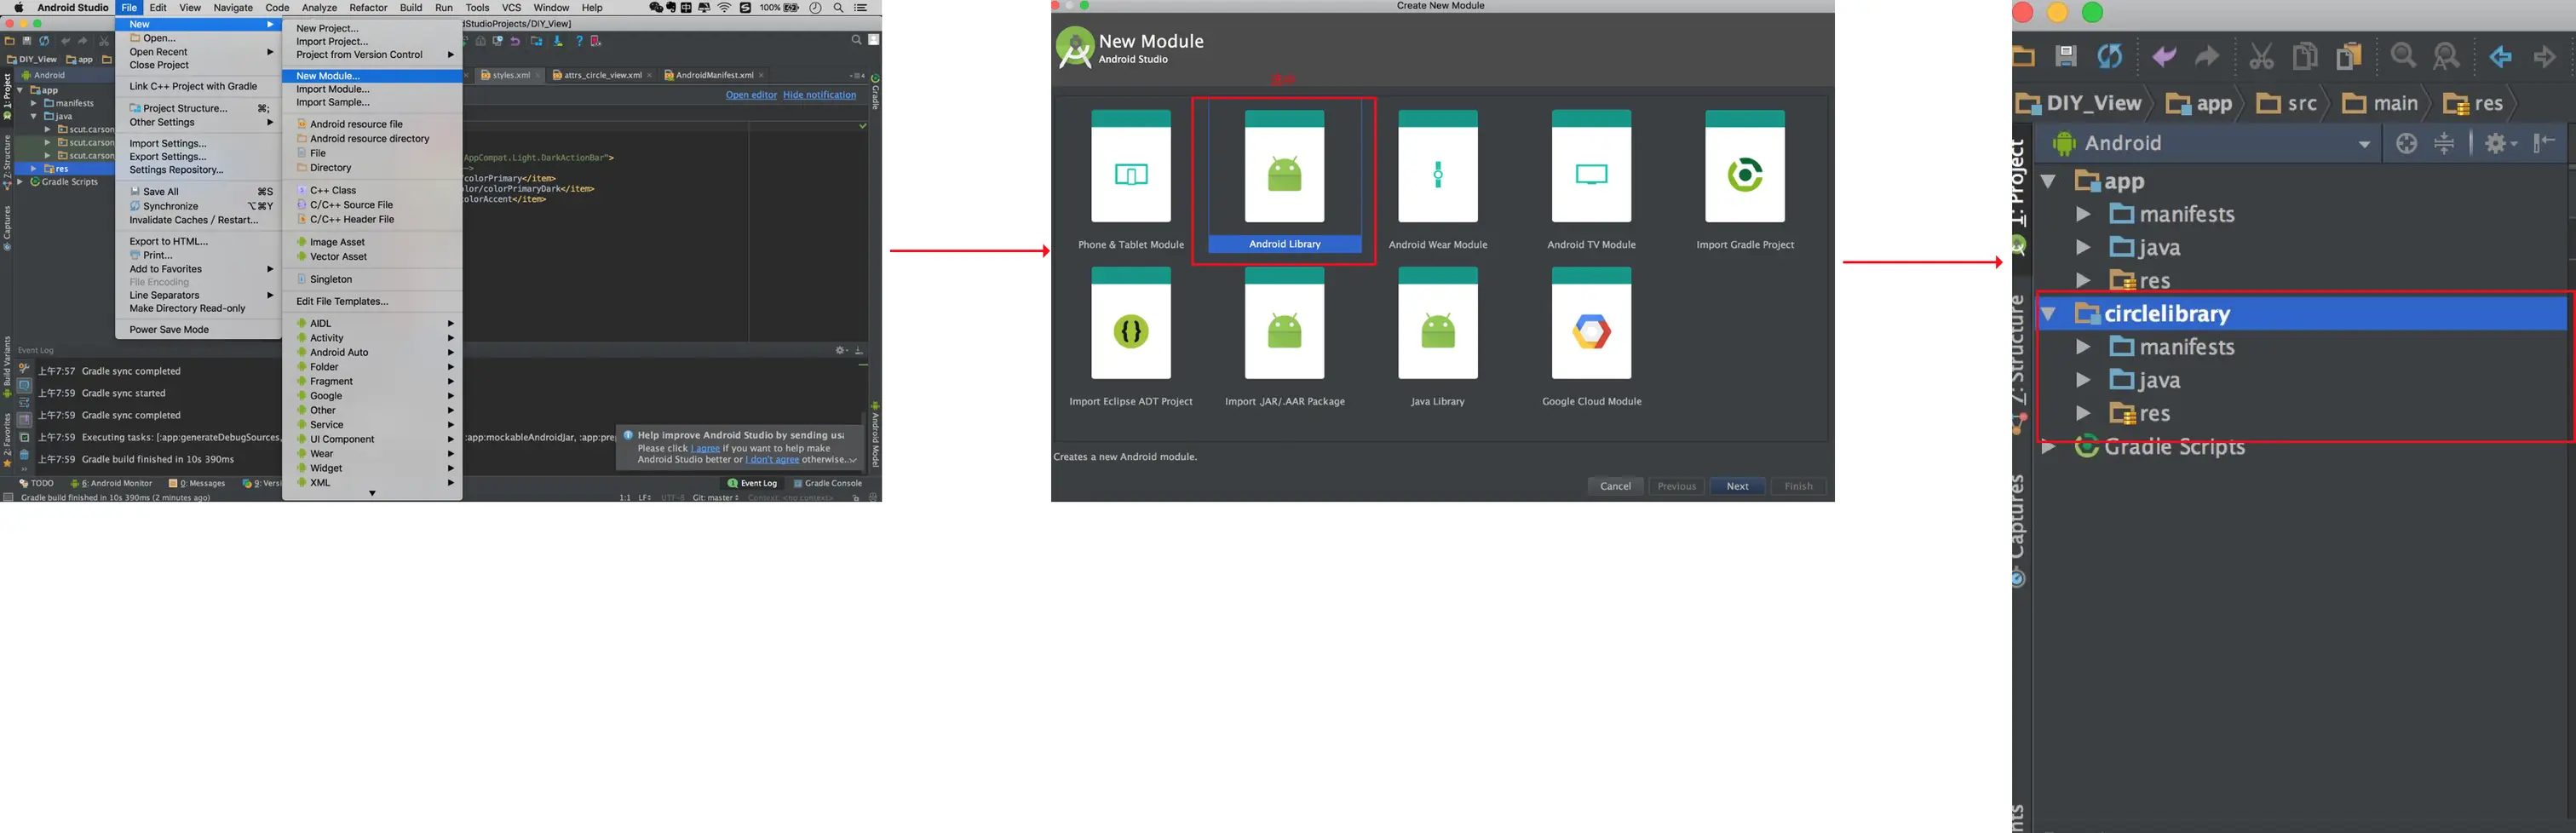Click the Back navigation arrow in the enlarged toolbar
Viewport: 2576px width, 833px height.
pos(2501,56)
